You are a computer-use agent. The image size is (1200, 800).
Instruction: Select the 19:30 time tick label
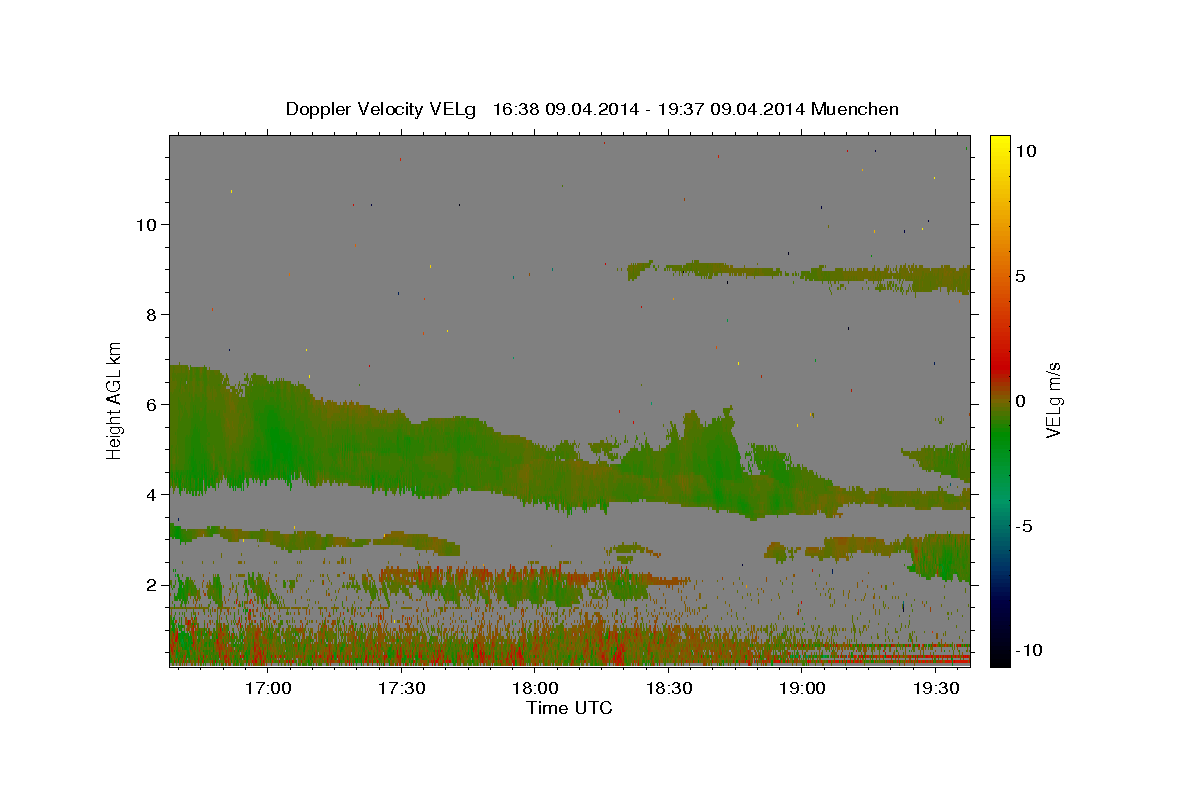click(935, 688)
